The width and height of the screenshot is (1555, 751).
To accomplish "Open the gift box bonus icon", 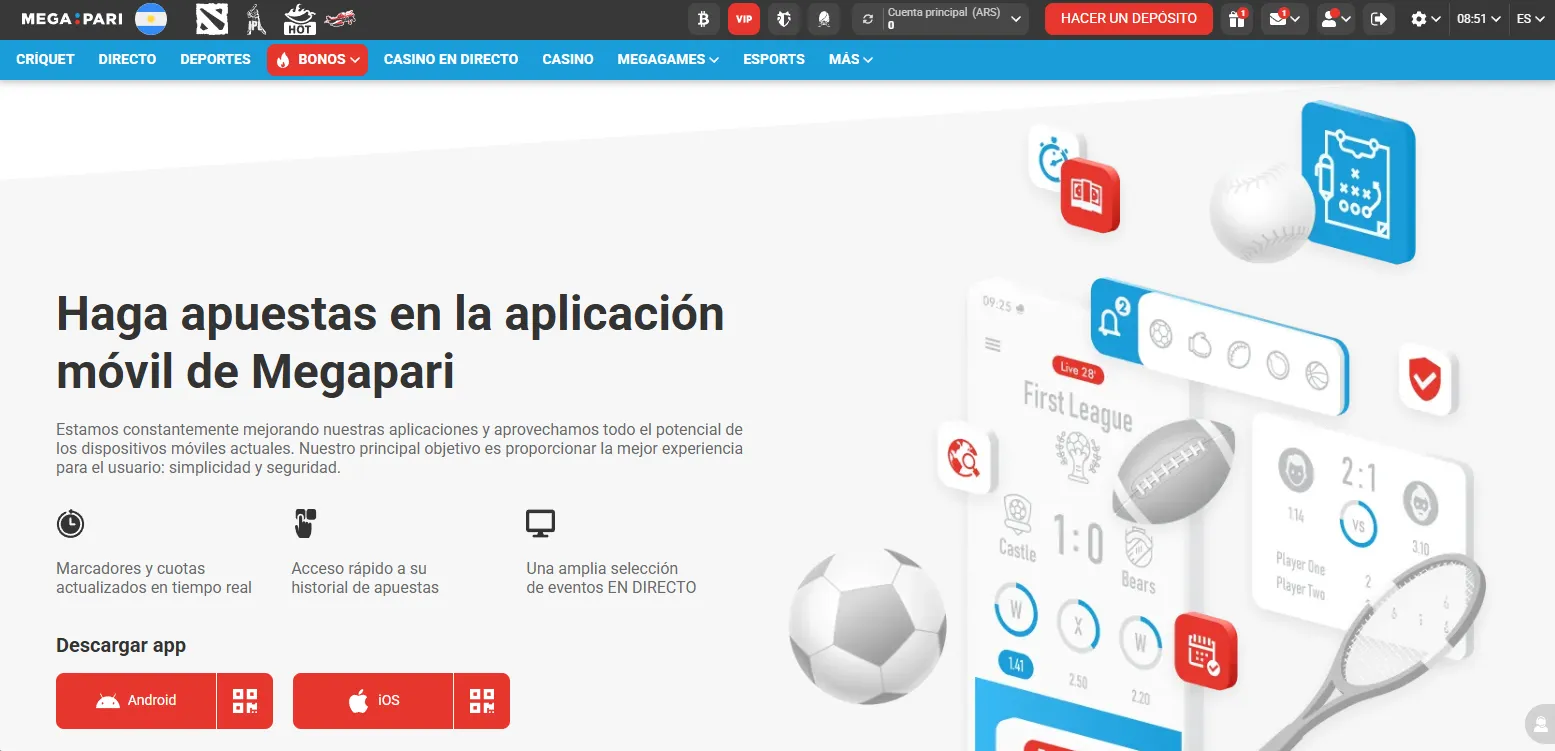I will coord(1237,19).
